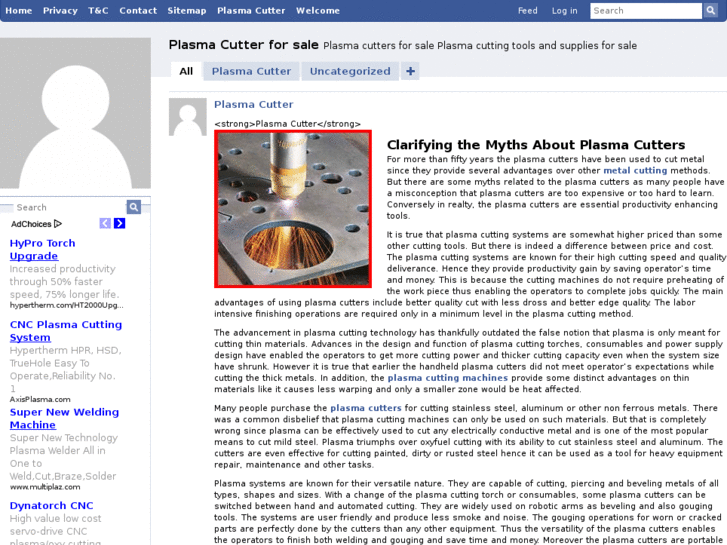Viewport: 727px width, 545px height.
Task: Click the large profile silhouette image
Action: (75, 113)
